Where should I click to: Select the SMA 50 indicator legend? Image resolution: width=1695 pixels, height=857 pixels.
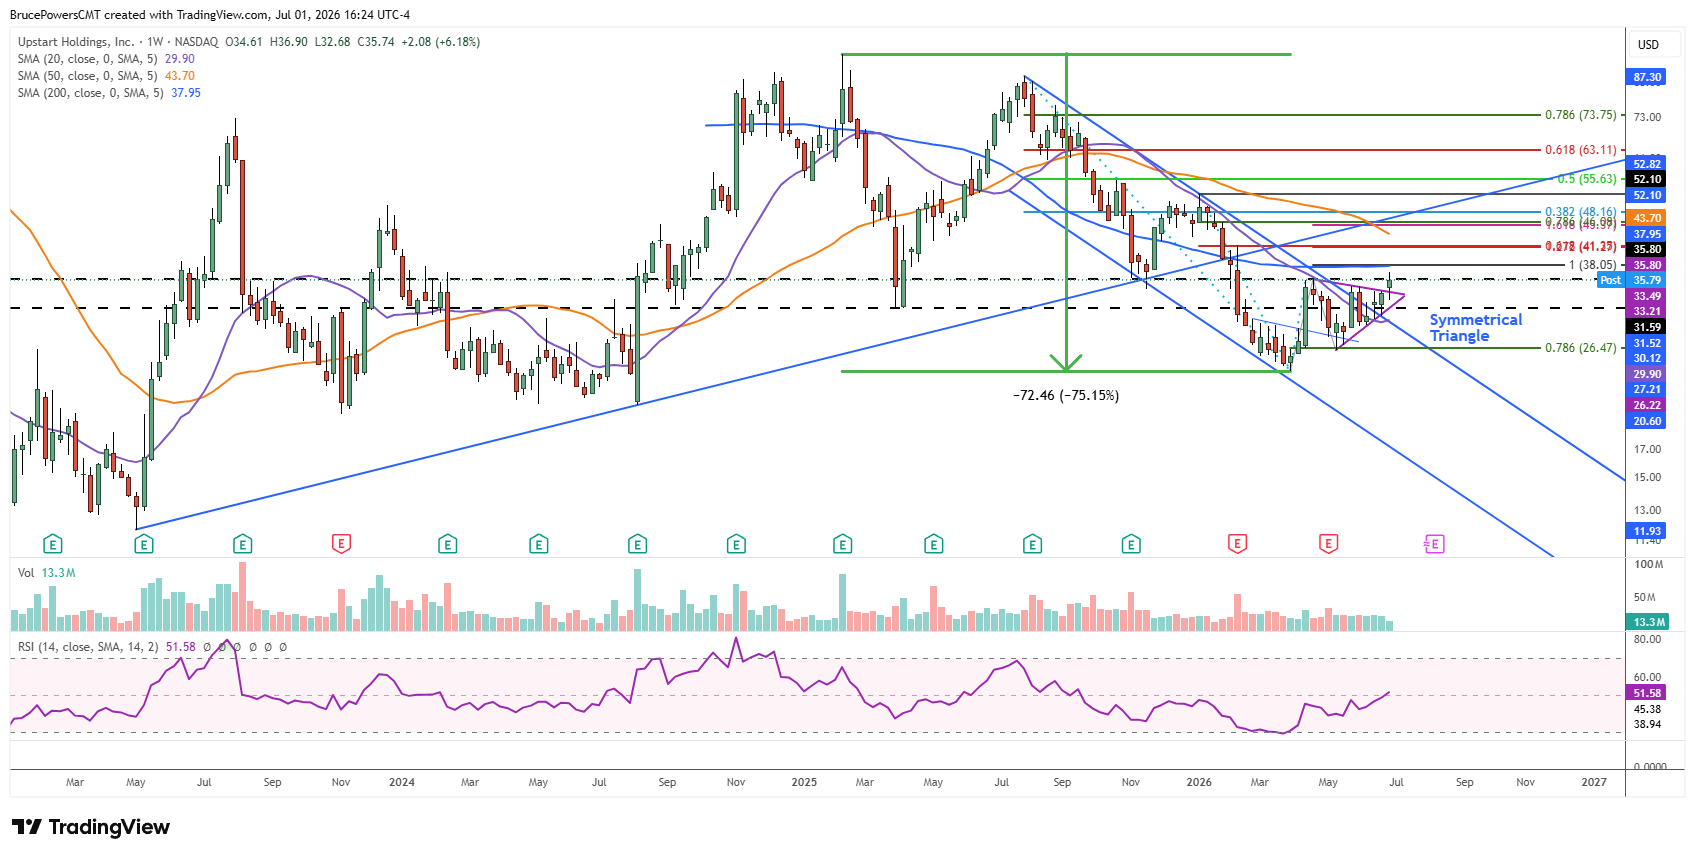point(106,76)
